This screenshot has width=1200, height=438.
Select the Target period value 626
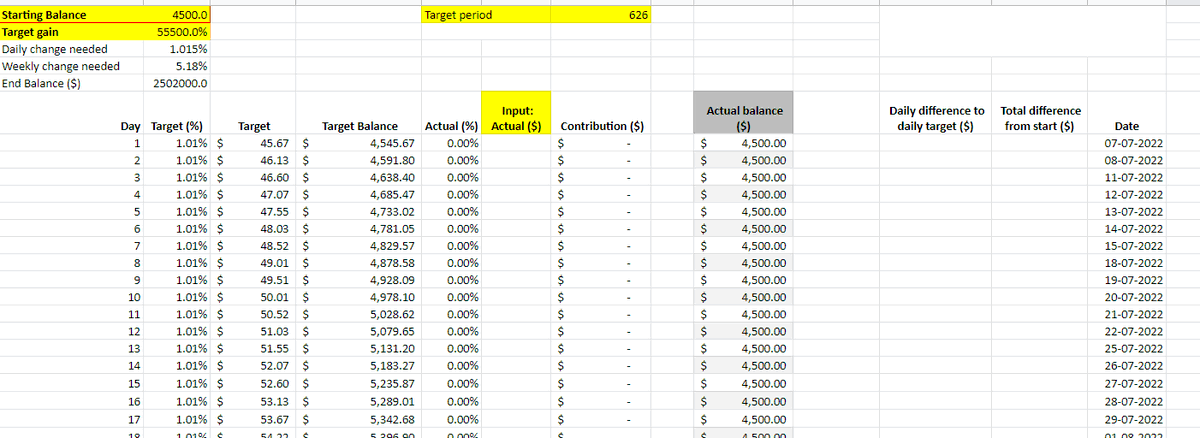pos(600,15)
